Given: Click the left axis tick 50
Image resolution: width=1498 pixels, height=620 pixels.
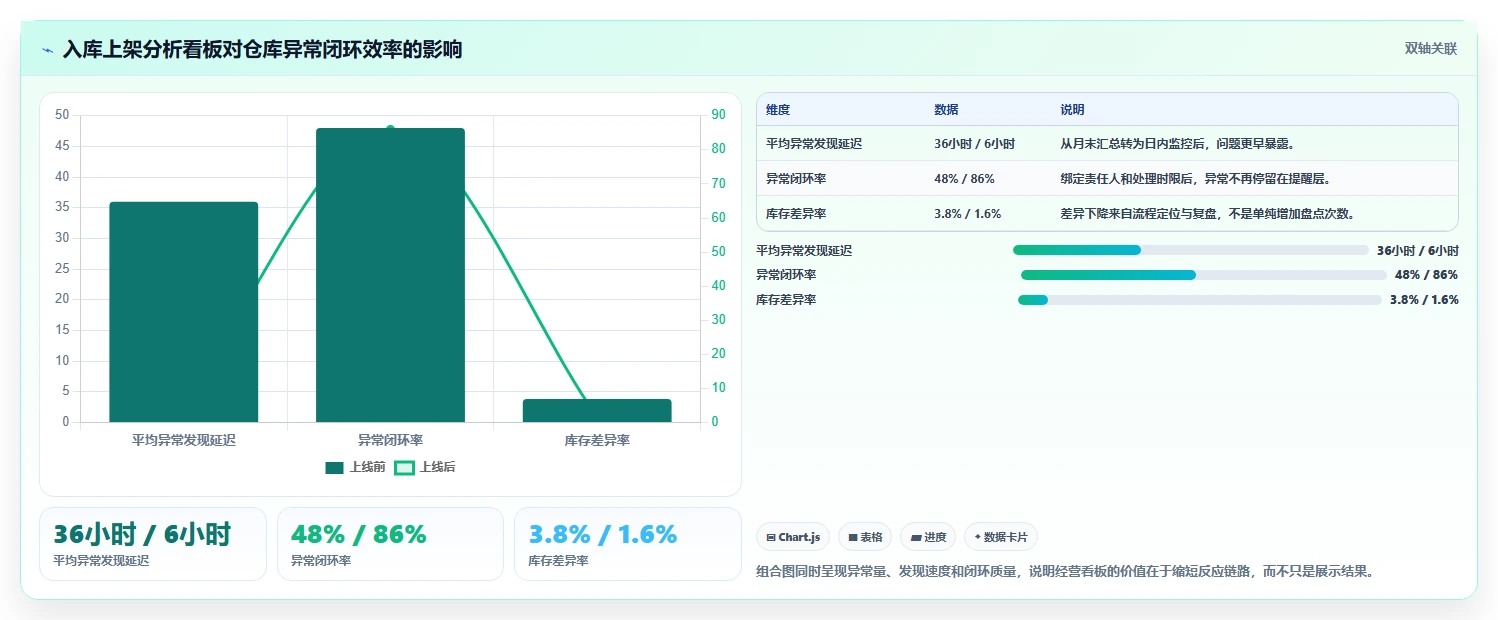Looking at the screenshot, I should 62,115.
